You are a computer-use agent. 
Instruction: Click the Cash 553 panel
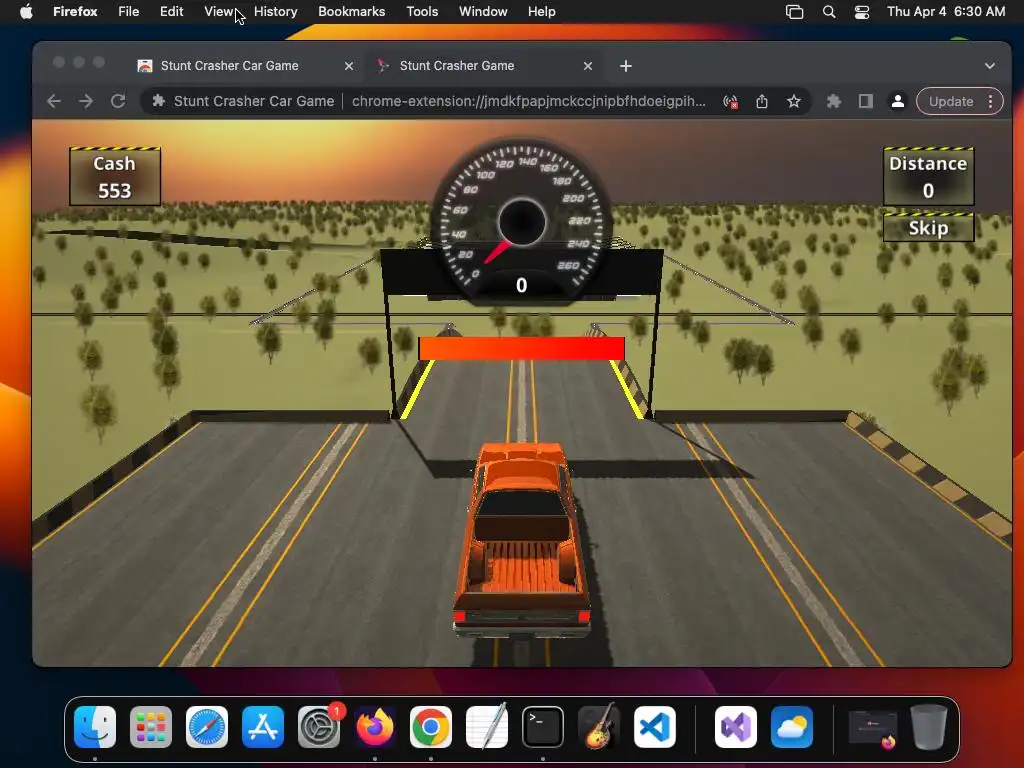[115, 176]
